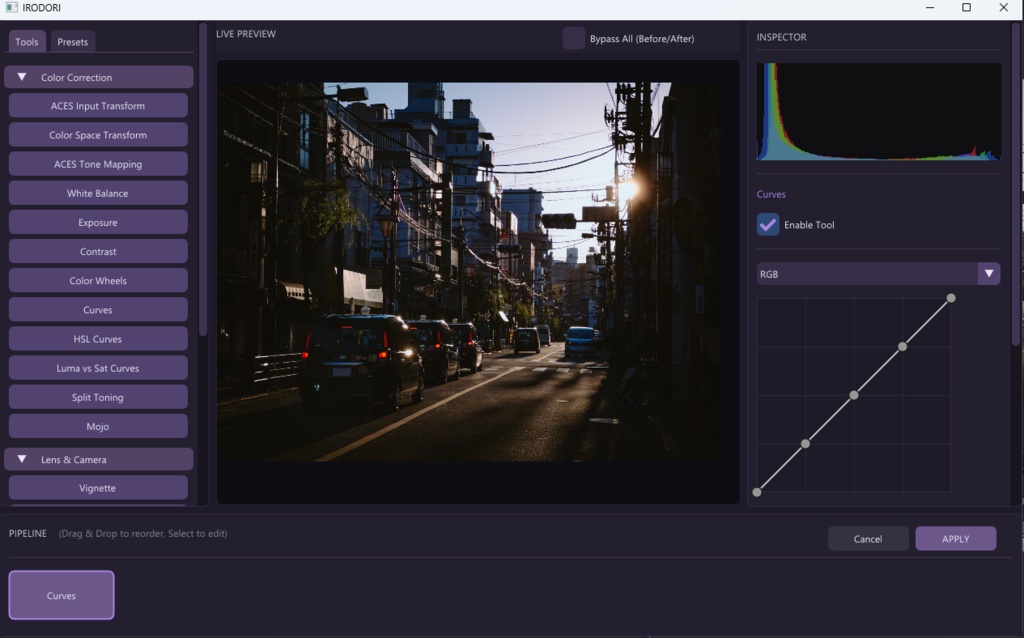
Task: Select the Curves node in pipeline
Action: coord(61,595)
